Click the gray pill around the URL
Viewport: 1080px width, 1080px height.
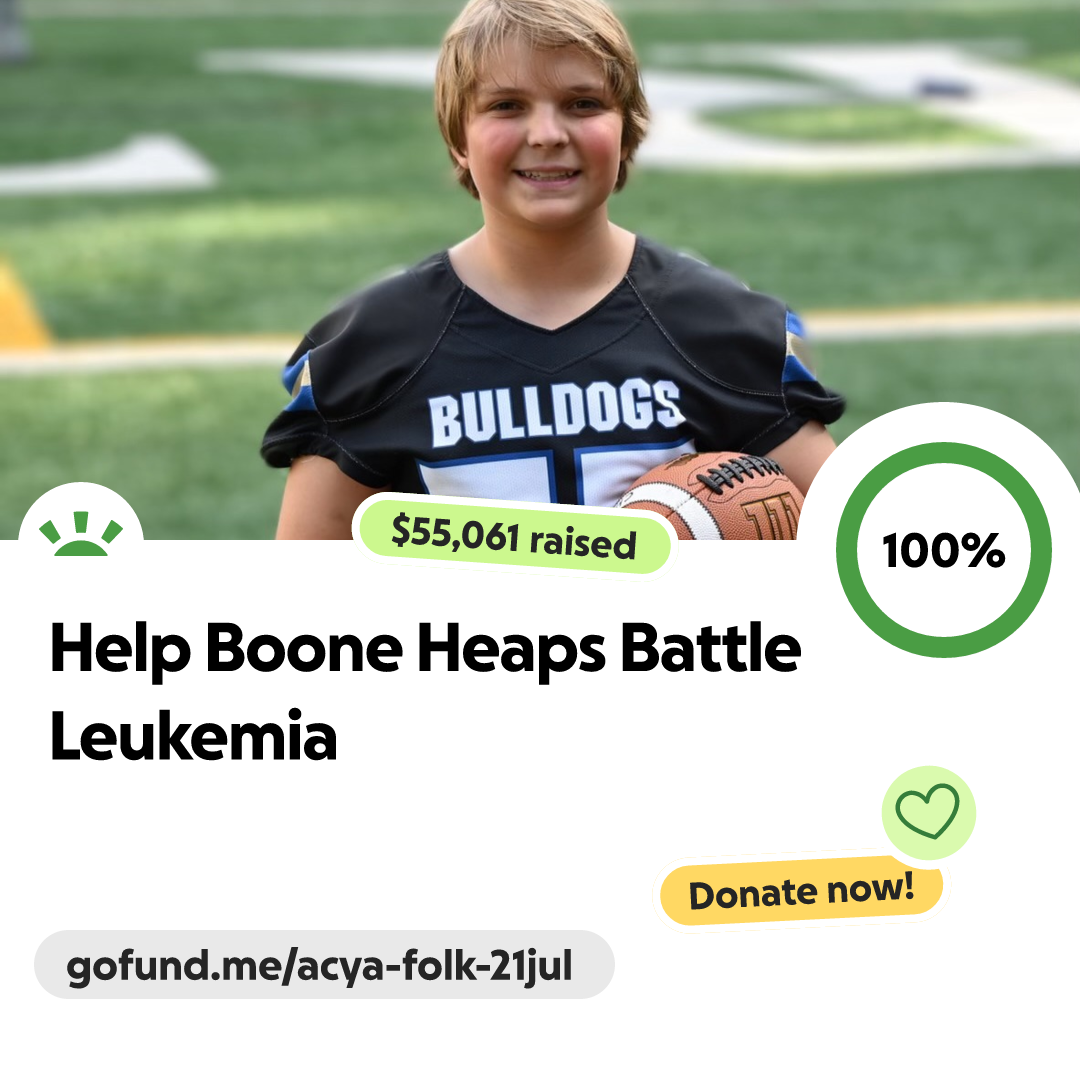click(x=324, y=964)
